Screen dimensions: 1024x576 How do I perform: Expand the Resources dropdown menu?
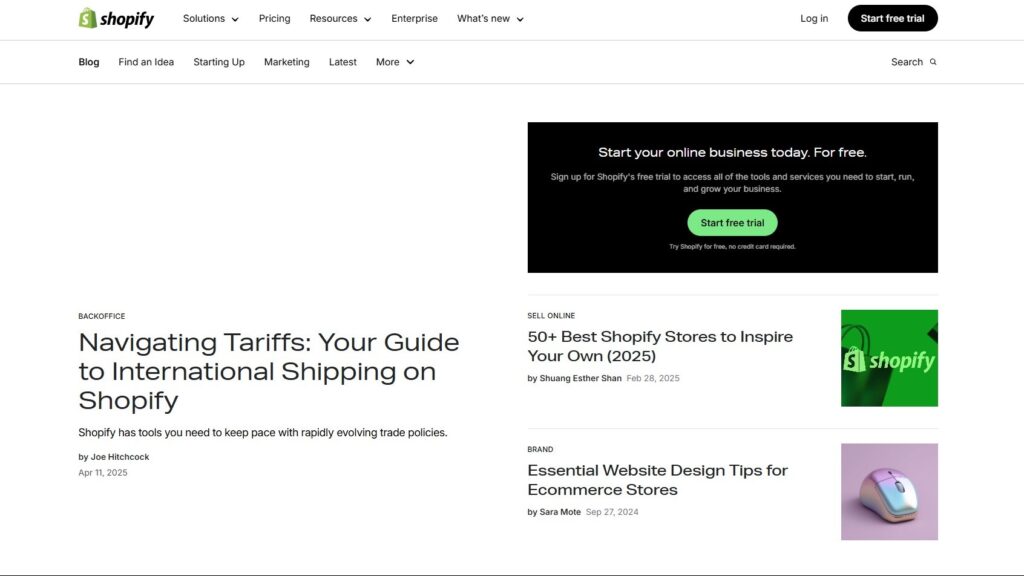[x=340, y=19]
